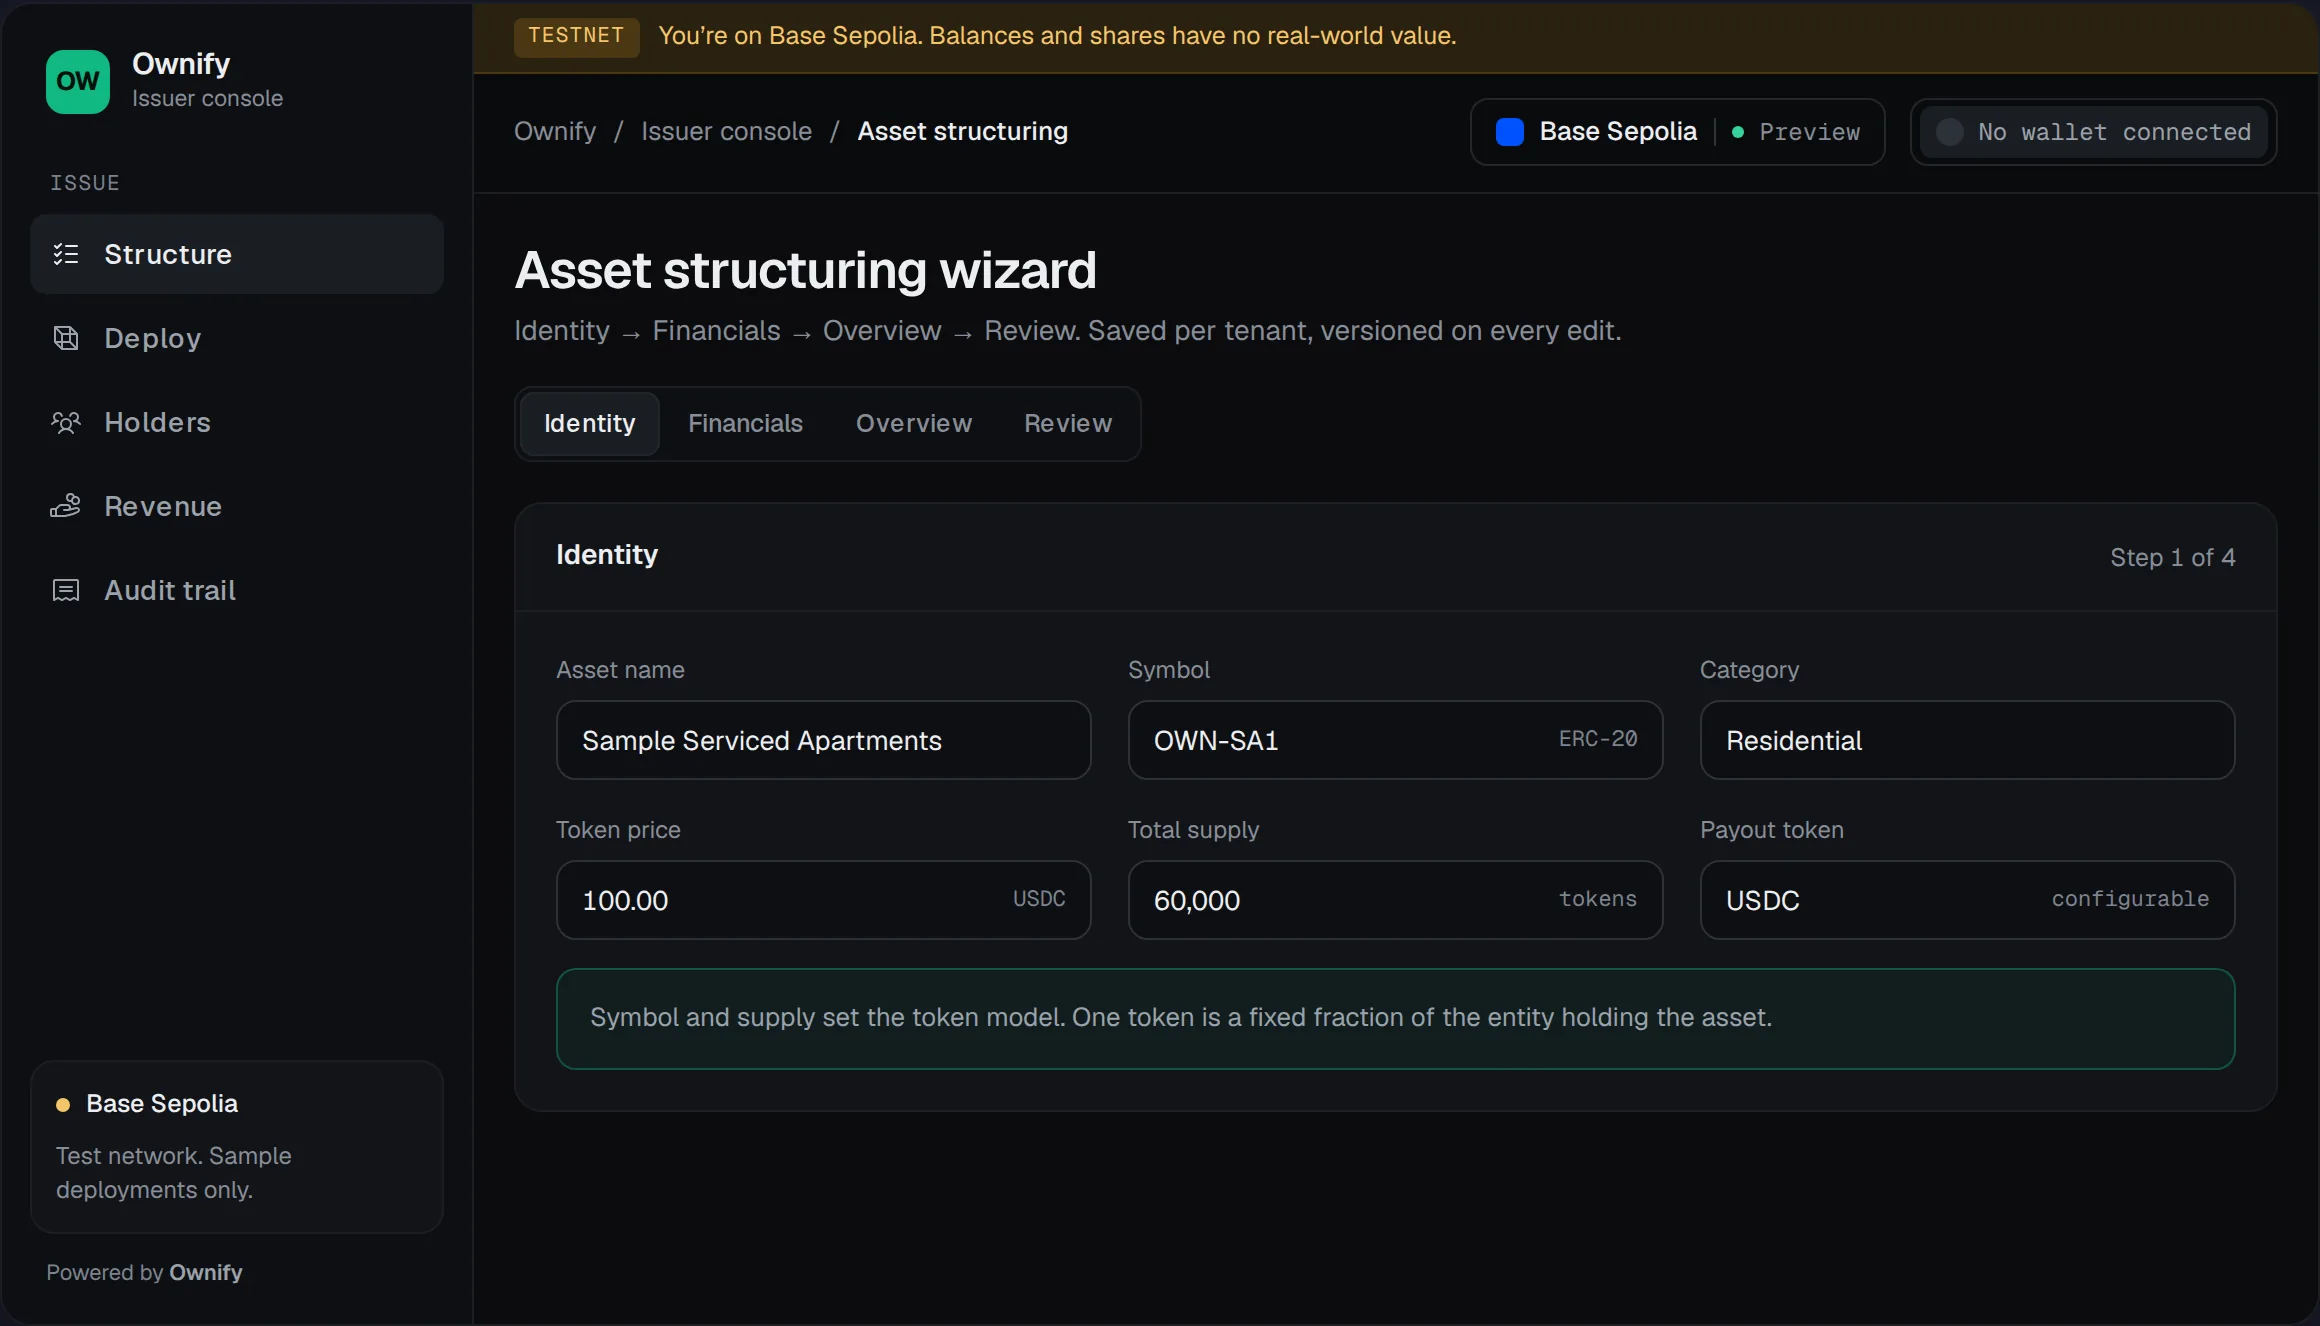Switch to the Overview tab
Screen dimensions: 2320x1326
914,424
